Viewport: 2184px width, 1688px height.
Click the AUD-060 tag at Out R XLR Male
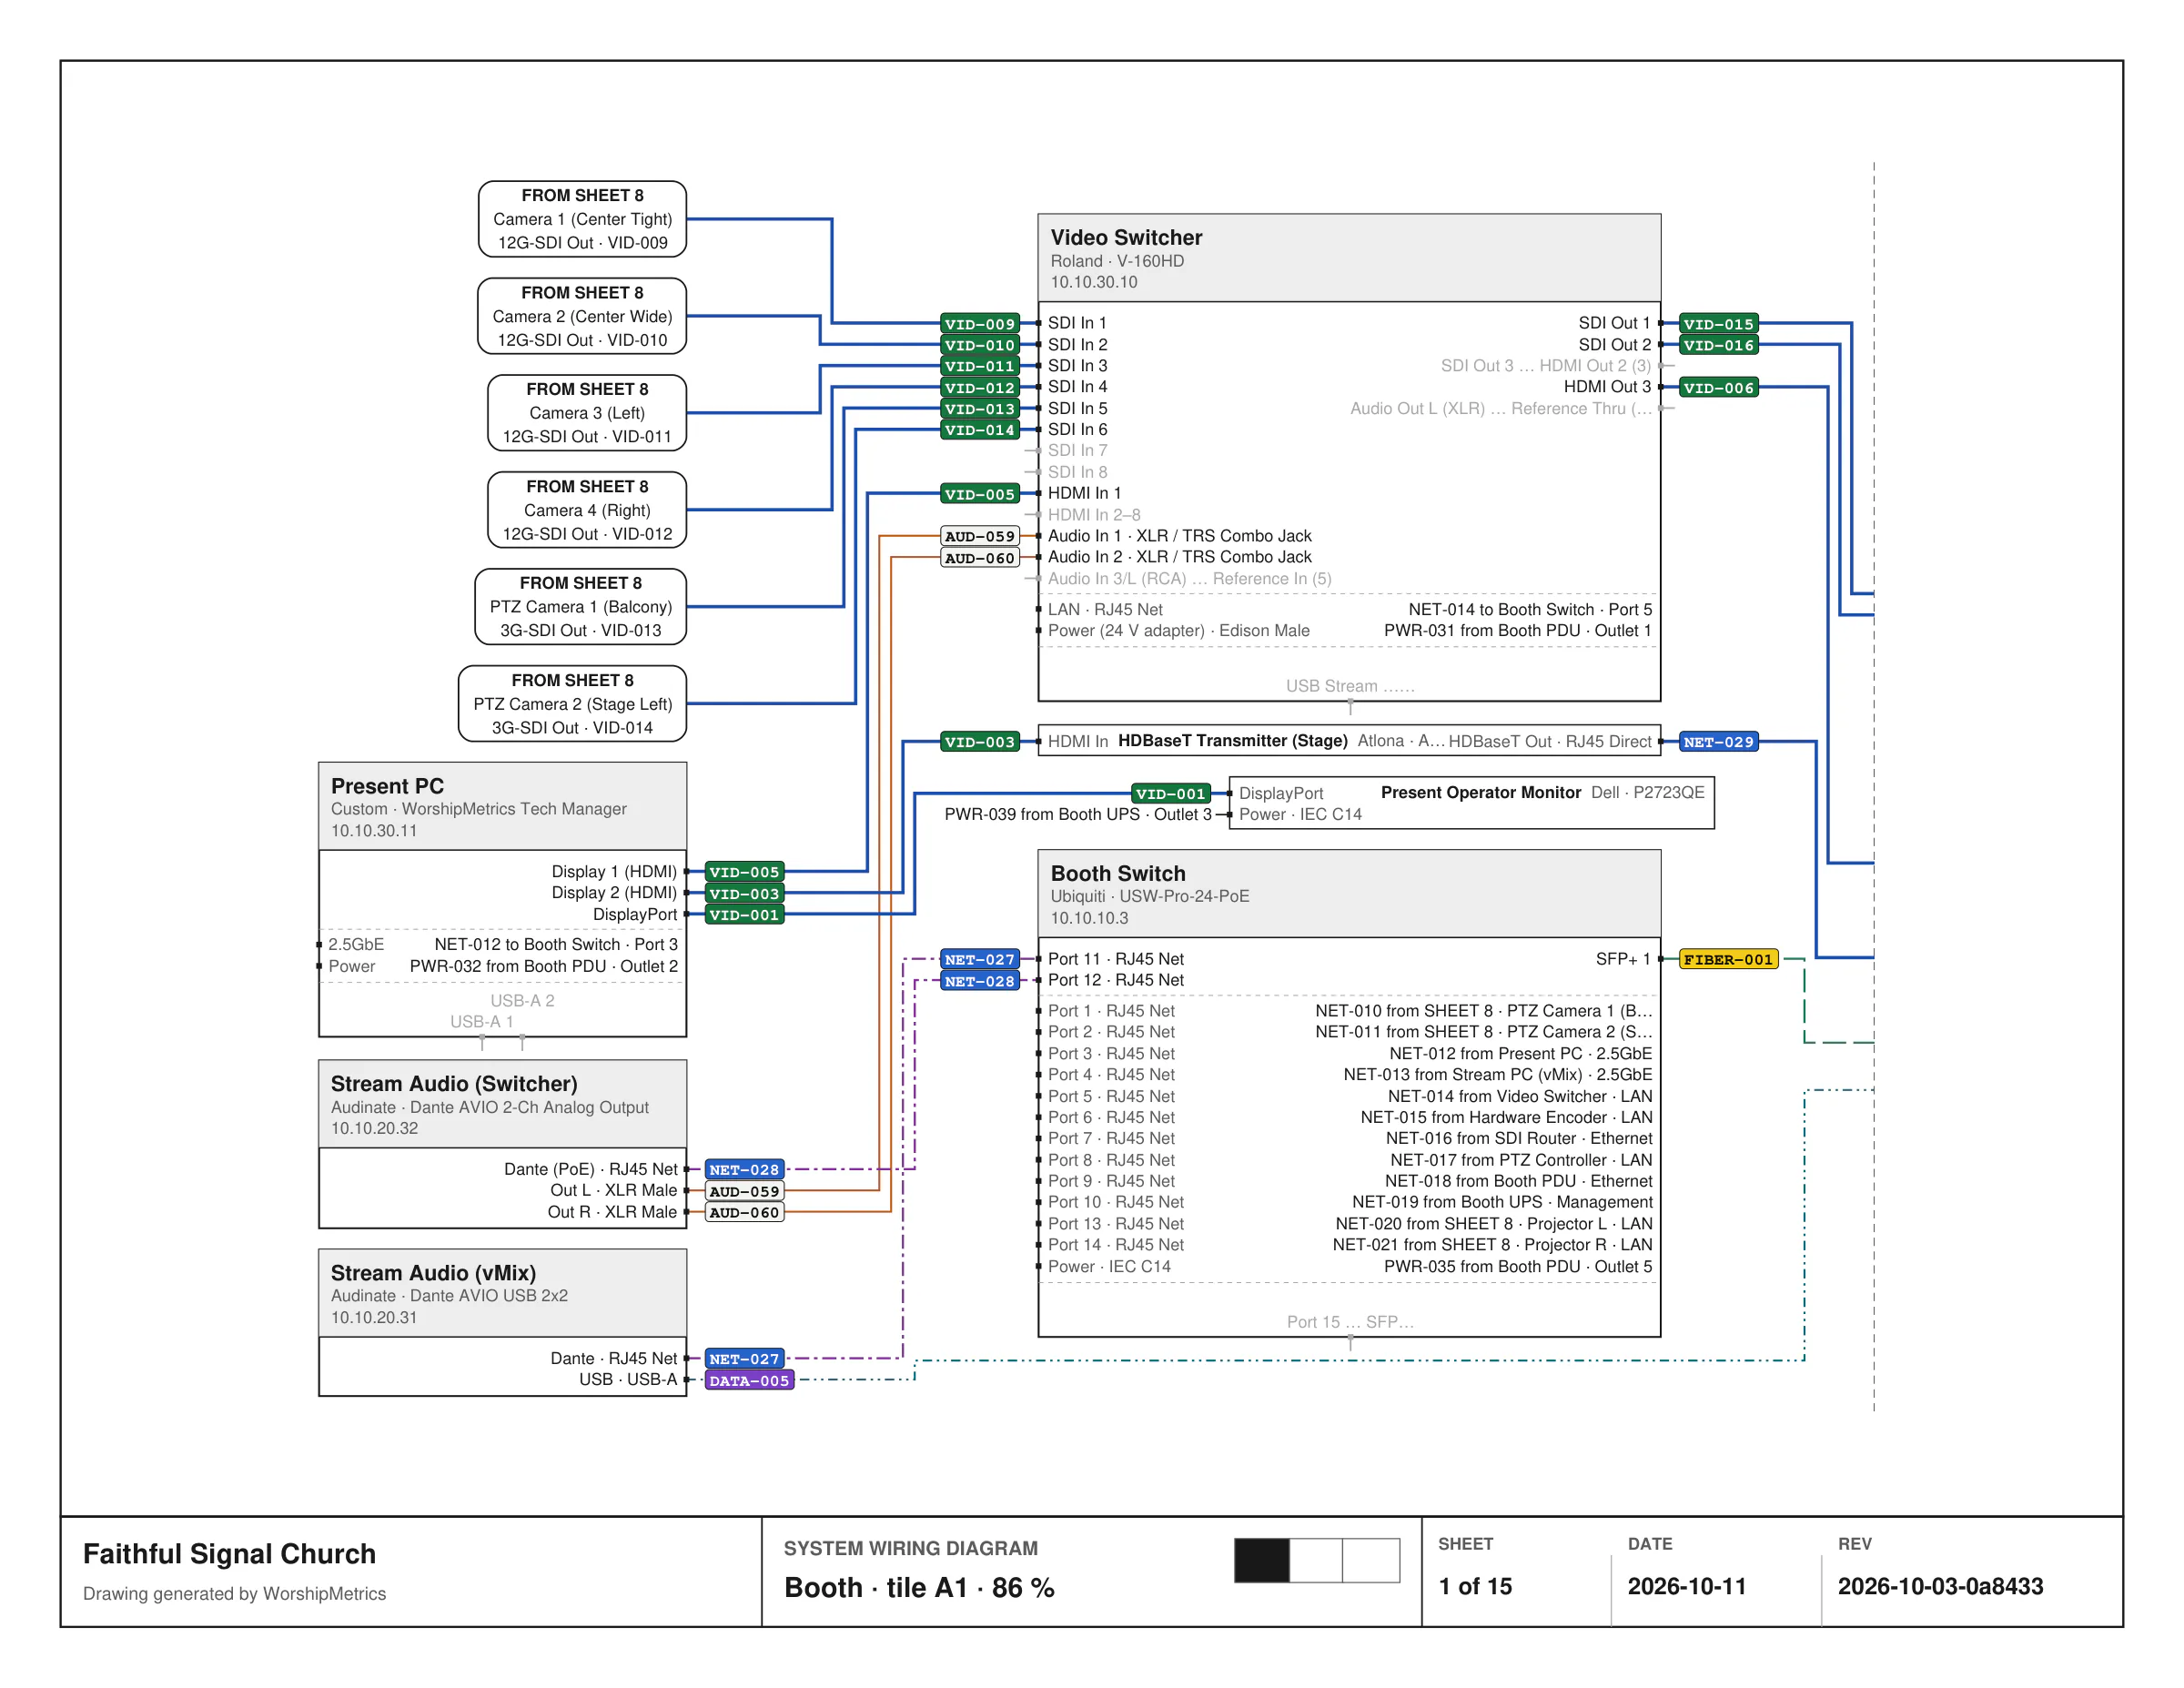coord(744,1212)
